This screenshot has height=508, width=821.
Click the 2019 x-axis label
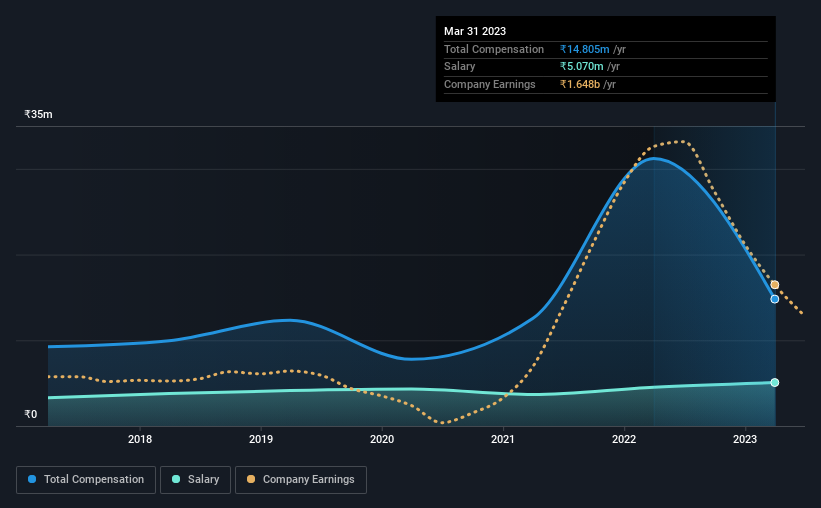tap(261, 439)
